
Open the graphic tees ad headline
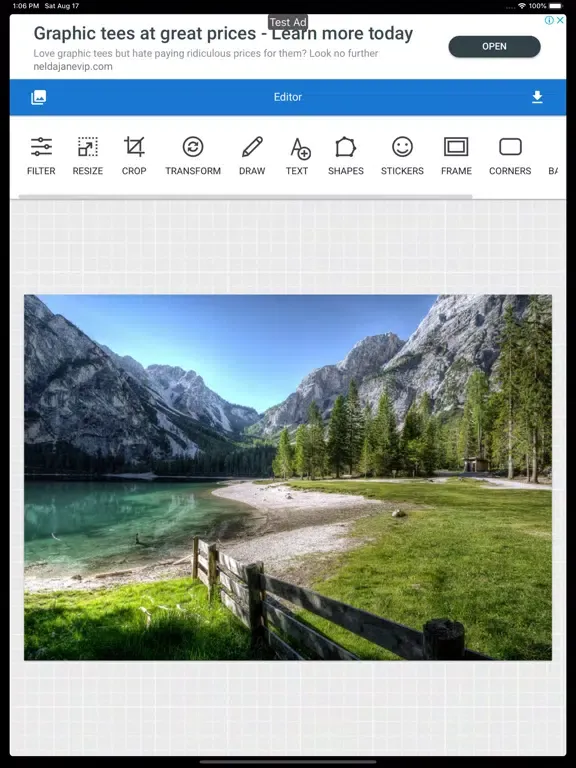coord(223,33)
